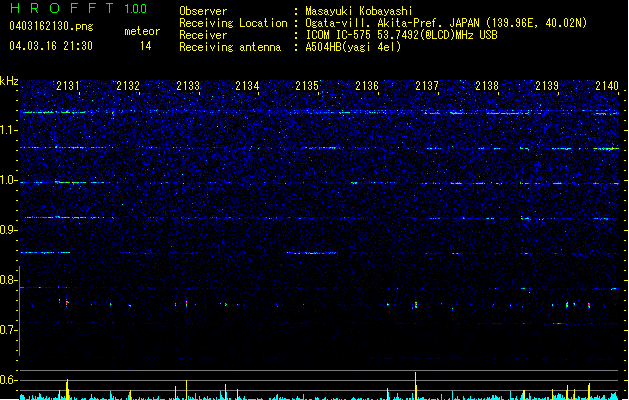Click the 2133 time marker
629x400 pixels.
coord(188,85)
